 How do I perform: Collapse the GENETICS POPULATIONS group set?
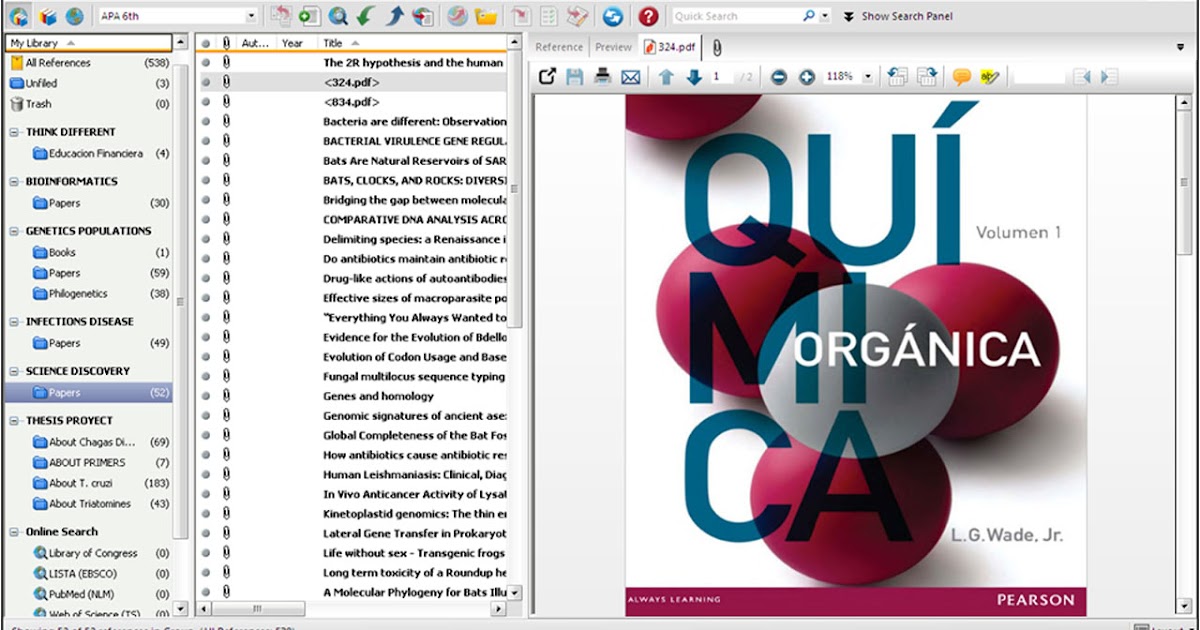[15, 231]
